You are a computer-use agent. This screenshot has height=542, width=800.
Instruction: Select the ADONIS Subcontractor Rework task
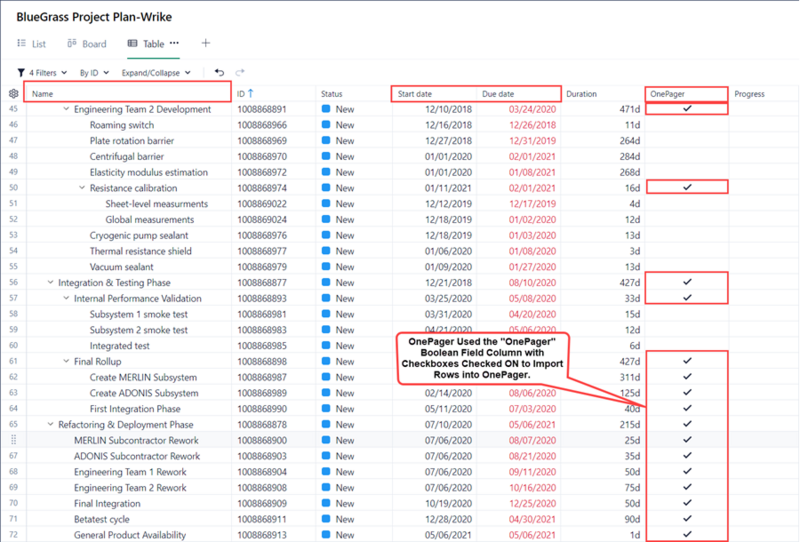point(137,456)
